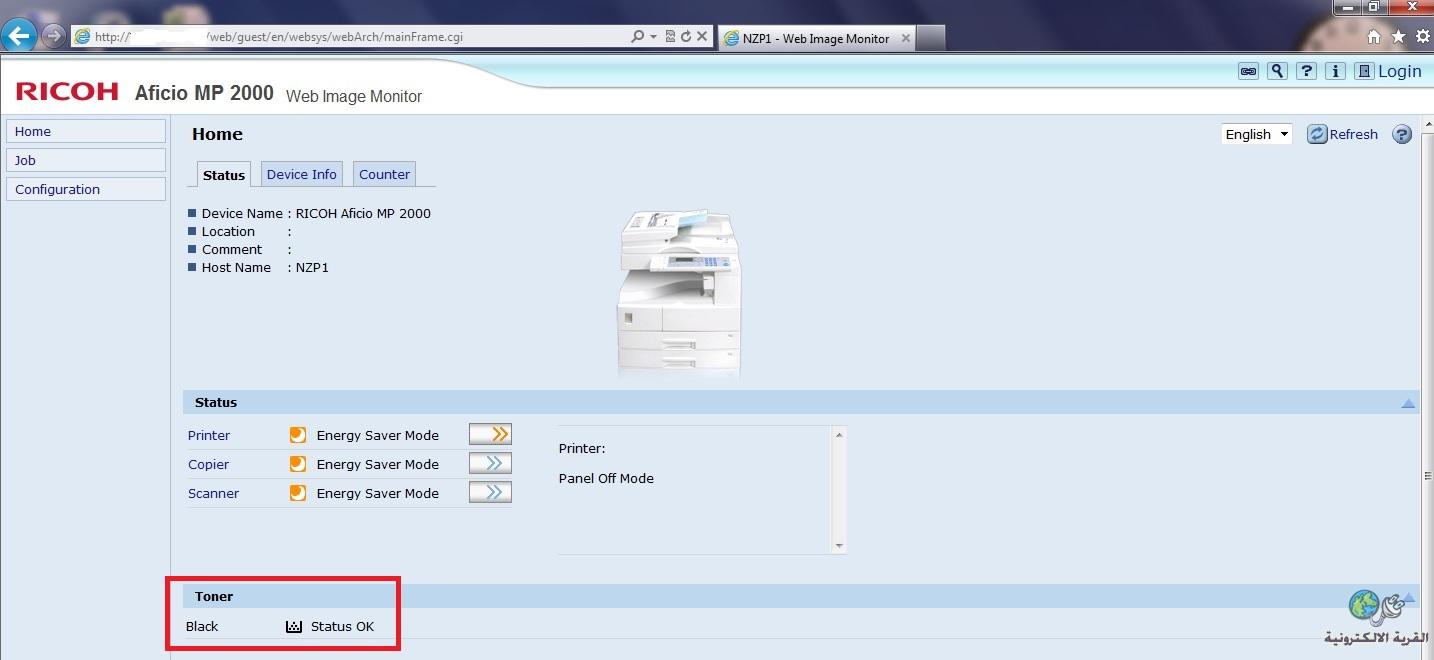
Task: Open Help question mark in header bar
Action: [1306, 71]
